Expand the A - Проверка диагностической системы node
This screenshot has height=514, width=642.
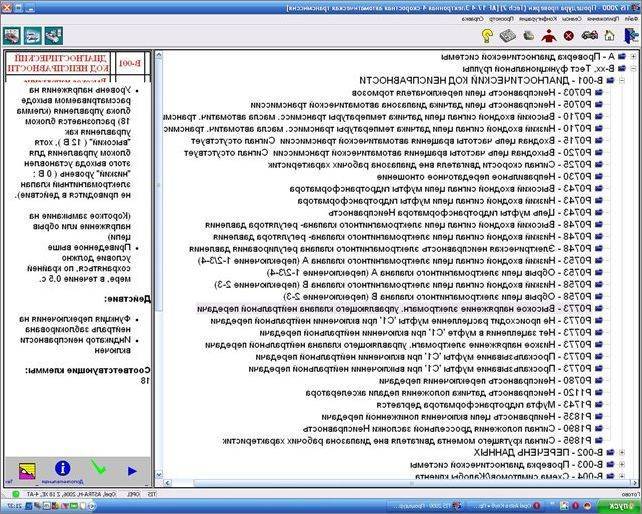click(633, 57)
